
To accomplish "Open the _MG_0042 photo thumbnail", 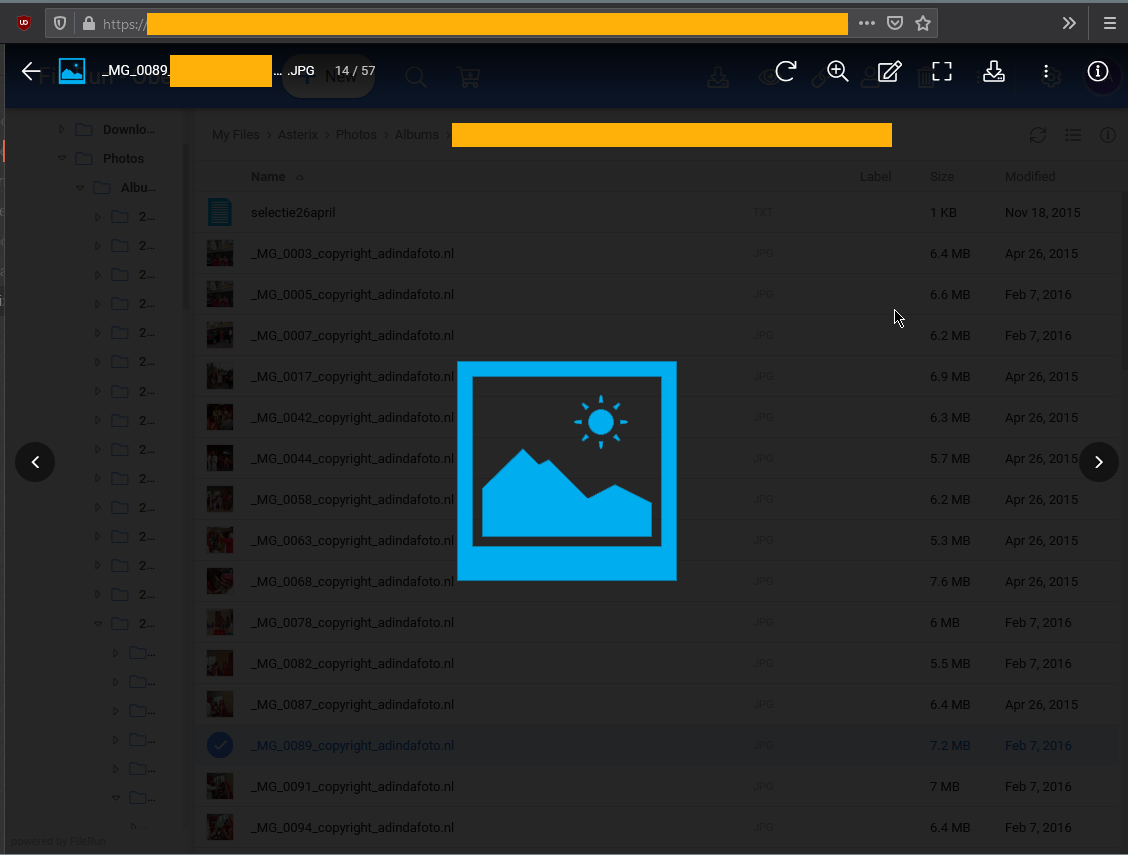I will [219, 417].
